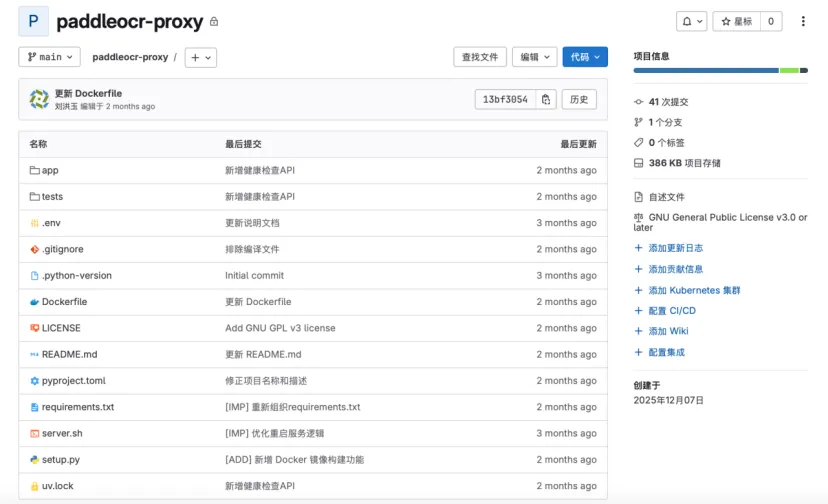This screenshot has width=828, height=504.
Task: Open commit '[IMP] 优化重启服务逻辑'
Action: tap(275, 433)
